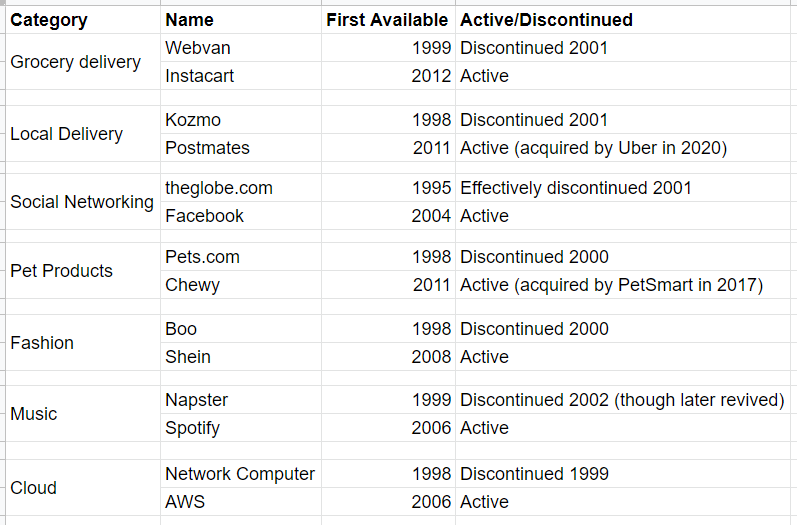Select the Social Networking category cell
Screen dimensions: 797x525
(83, 202)
